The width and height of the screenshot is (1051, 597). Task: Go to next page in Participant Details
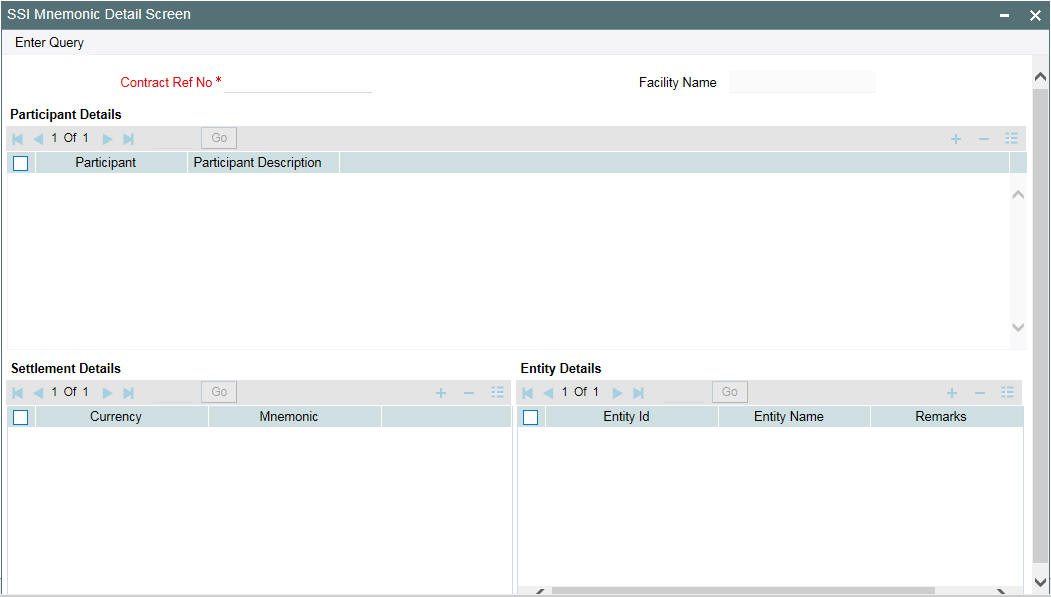point(107,139)
